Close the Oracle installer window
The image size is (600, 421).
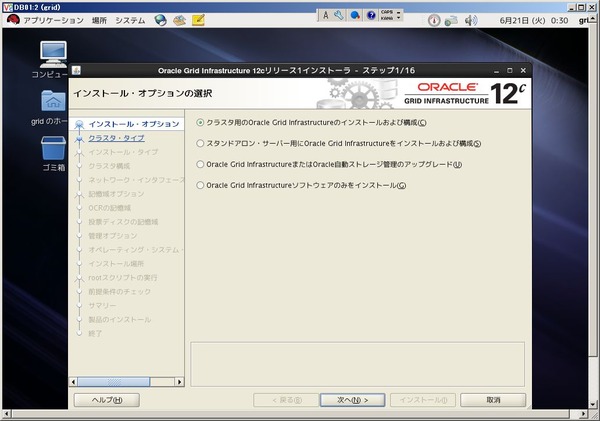click(x=523, y=71)
